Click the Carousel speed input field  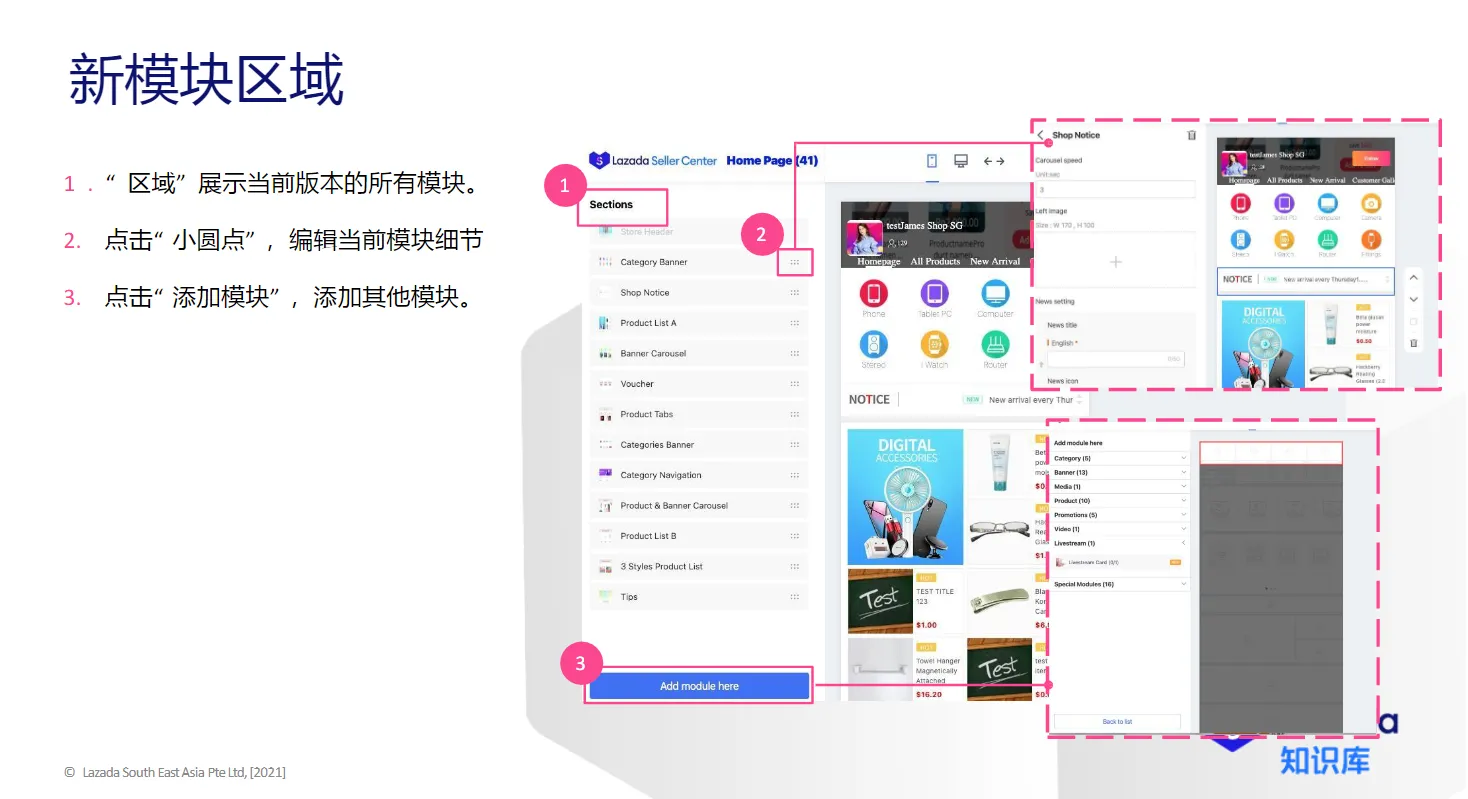[x=1115, y=189]
